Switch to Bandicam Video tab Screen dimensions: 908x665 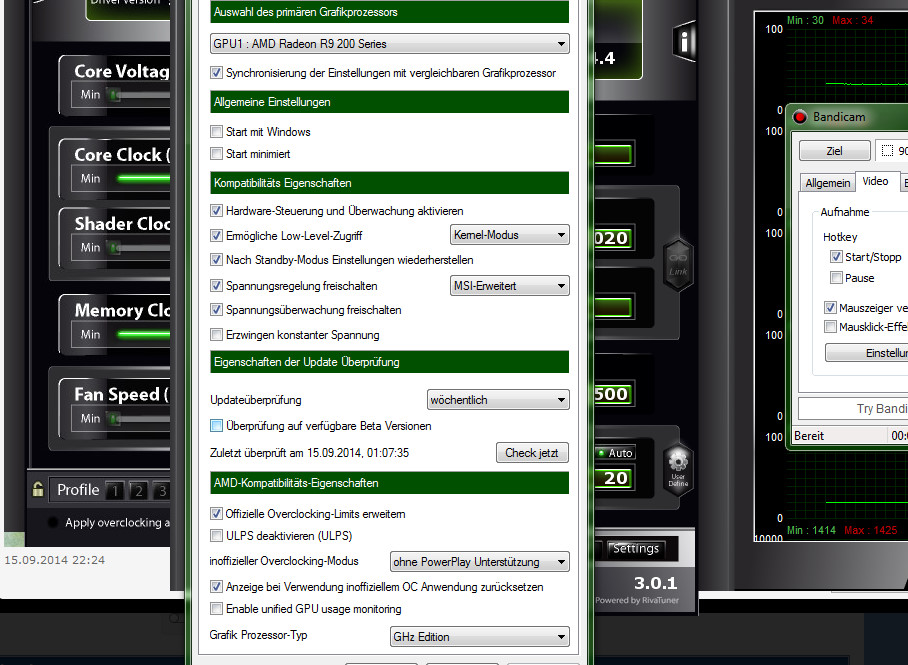[875, 181]
